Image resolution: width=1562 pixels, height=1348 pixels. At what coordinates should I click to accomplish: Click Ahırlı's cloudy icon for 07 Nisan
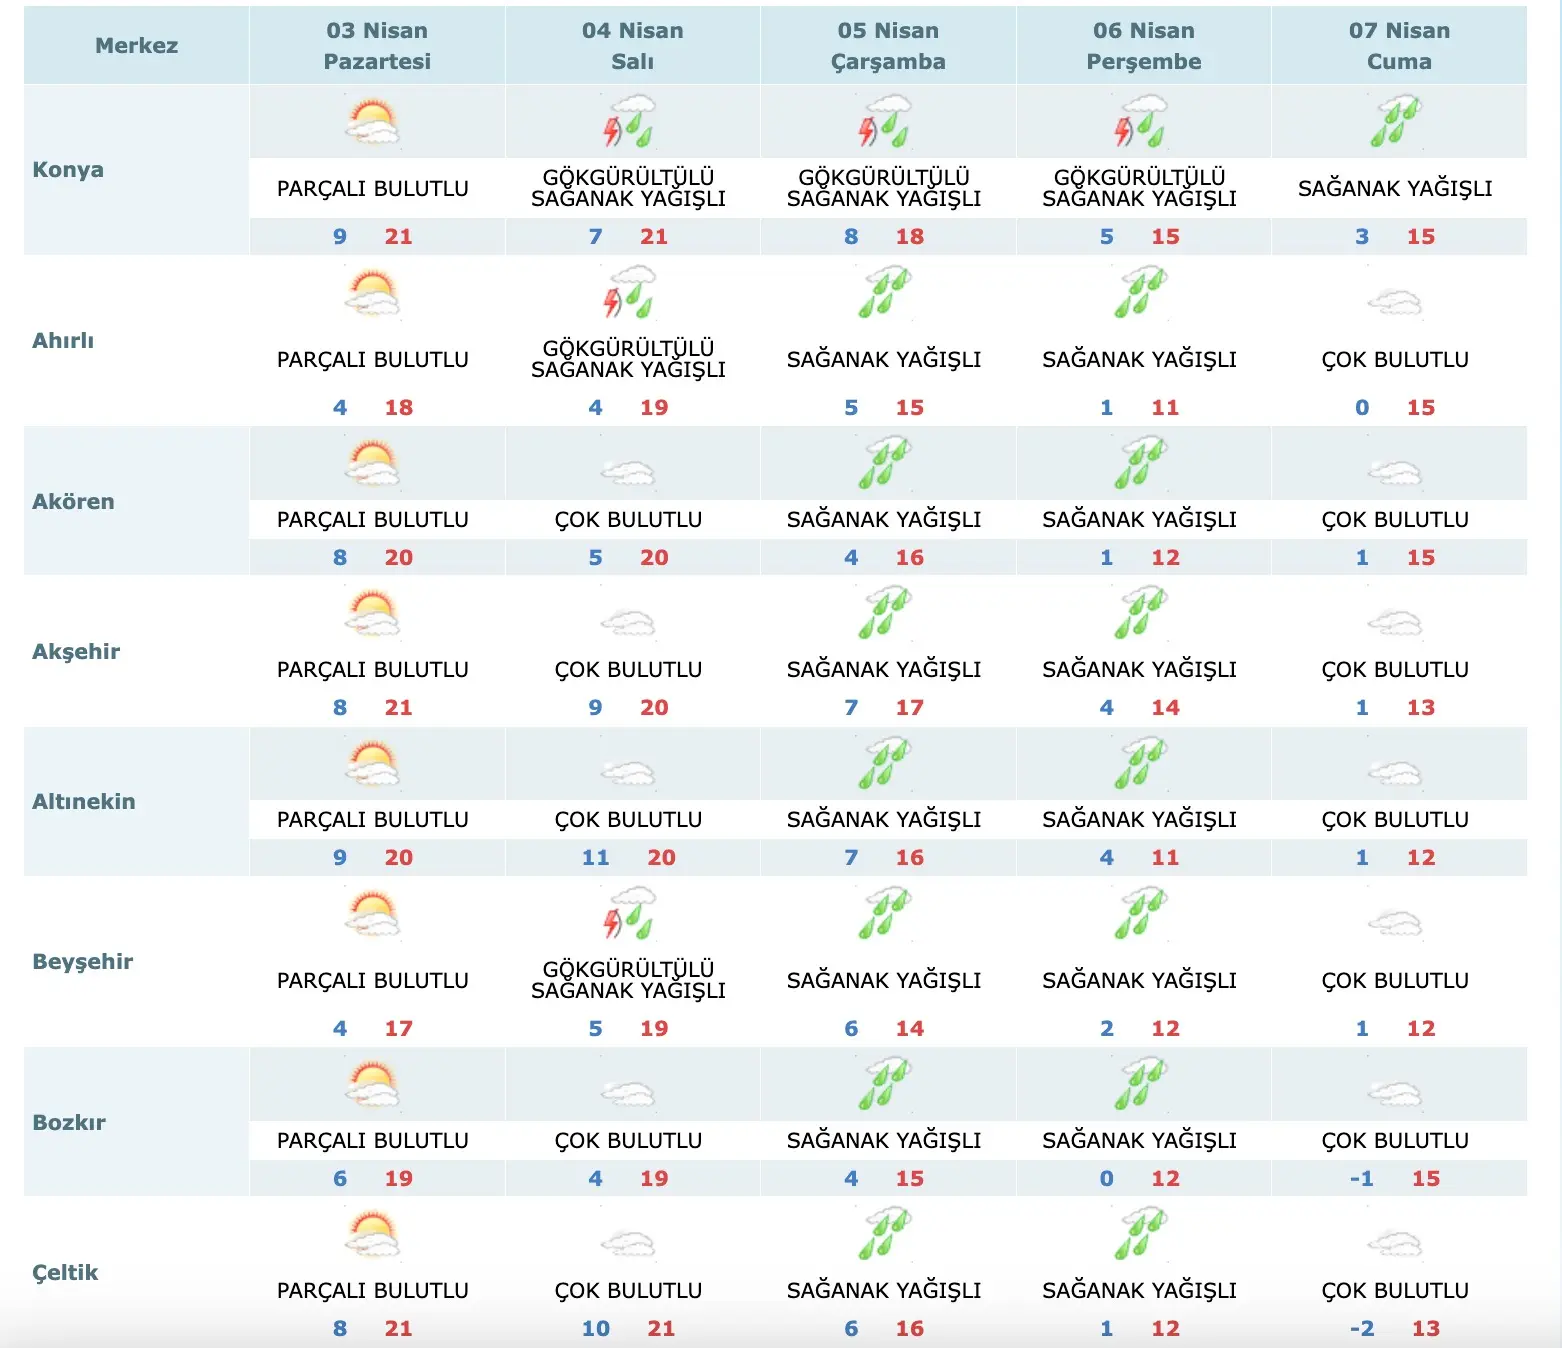pos(1395,301)
